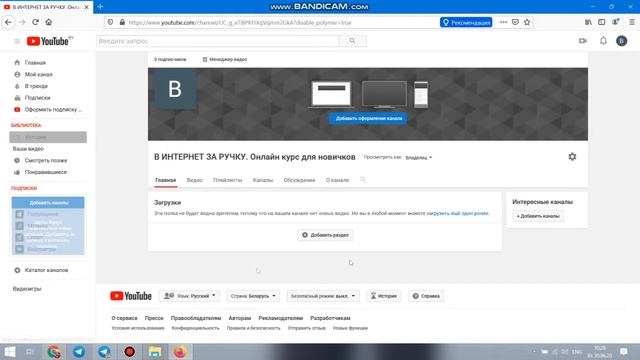Screen dimensions: 640x360
Task: Open page actions three-dot menu
Action: tap(504, 22)
